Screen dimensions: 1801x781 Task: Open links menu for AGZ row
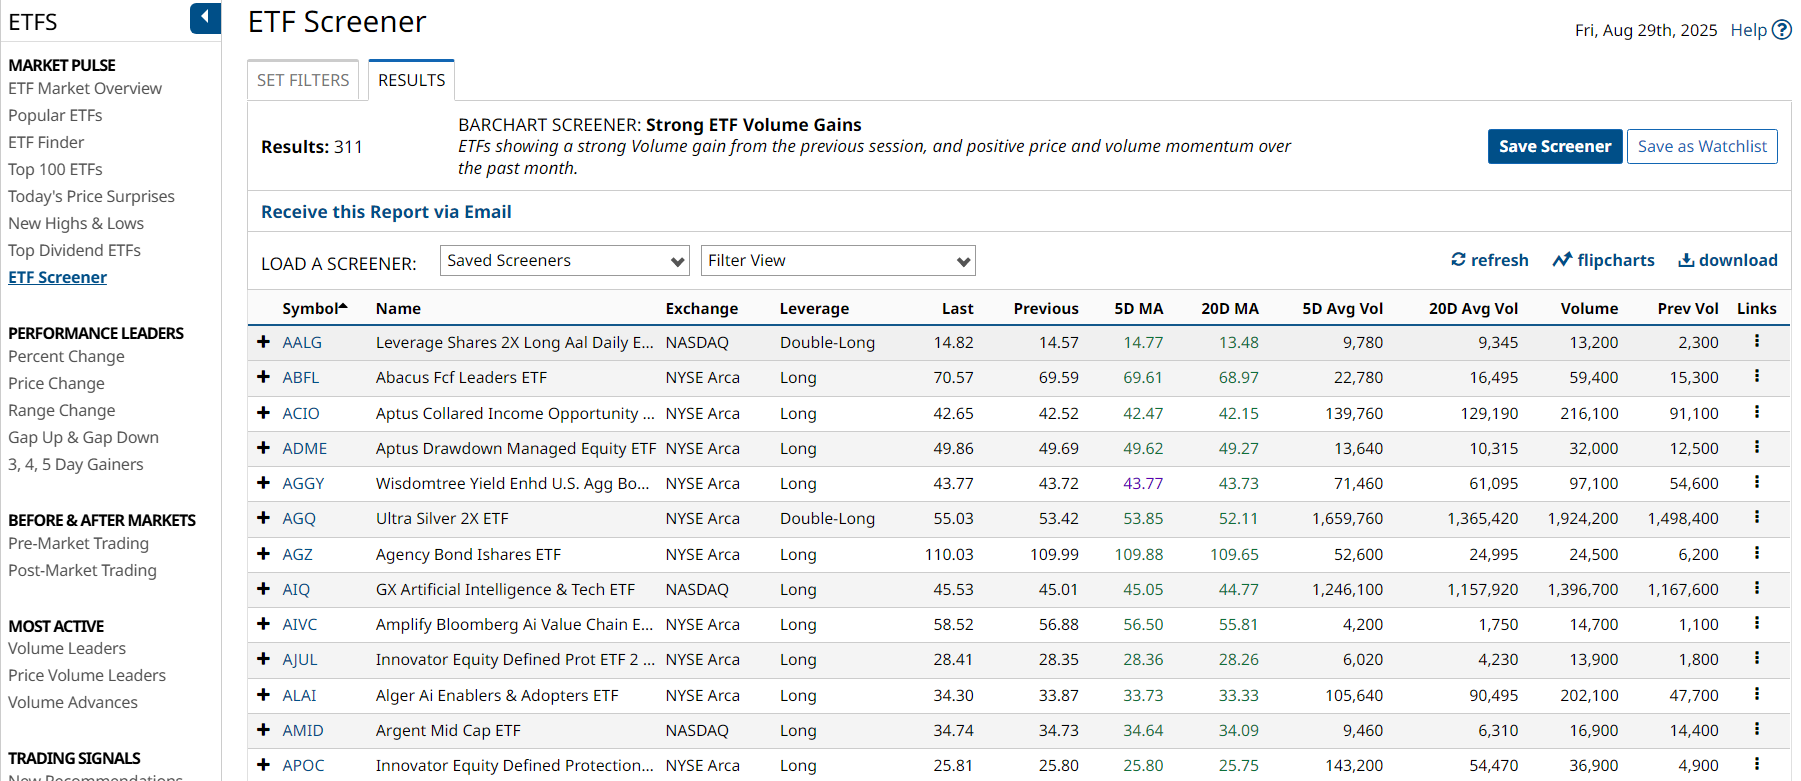pyautogui.click(x=1756, y=554)
